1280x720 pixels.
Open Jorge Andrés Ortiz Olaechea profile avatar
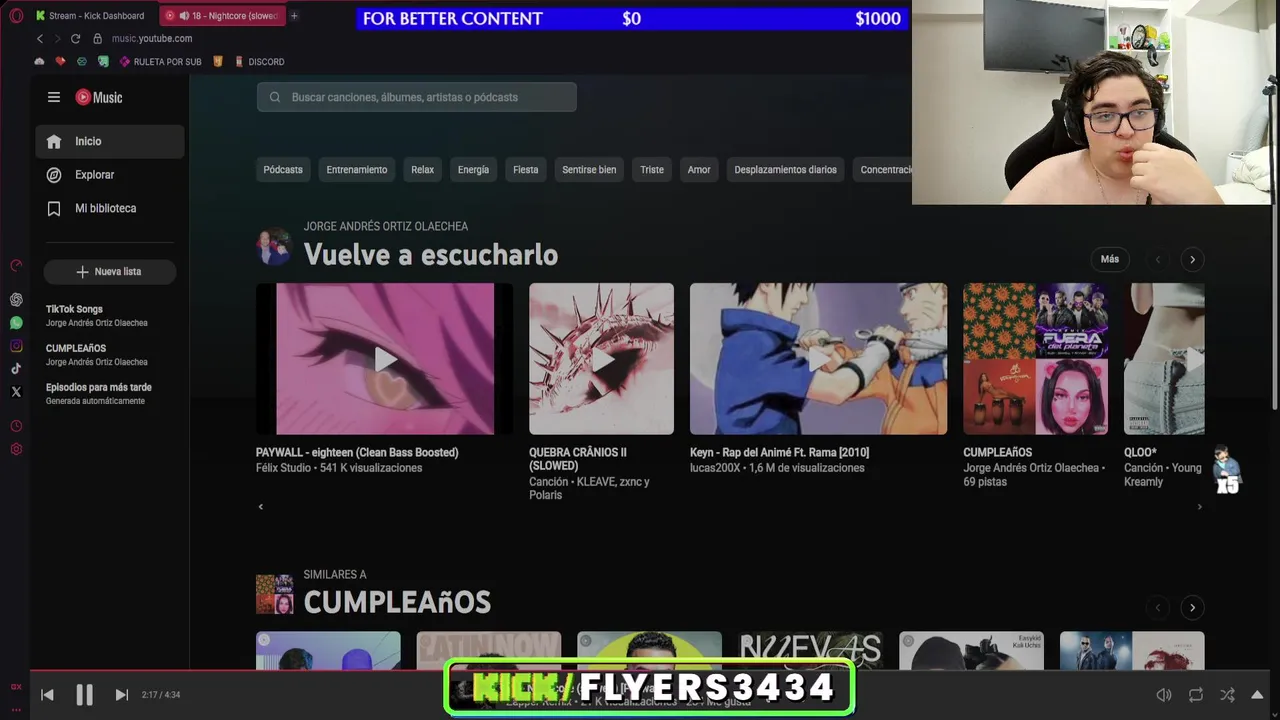[x=274, y=246]
